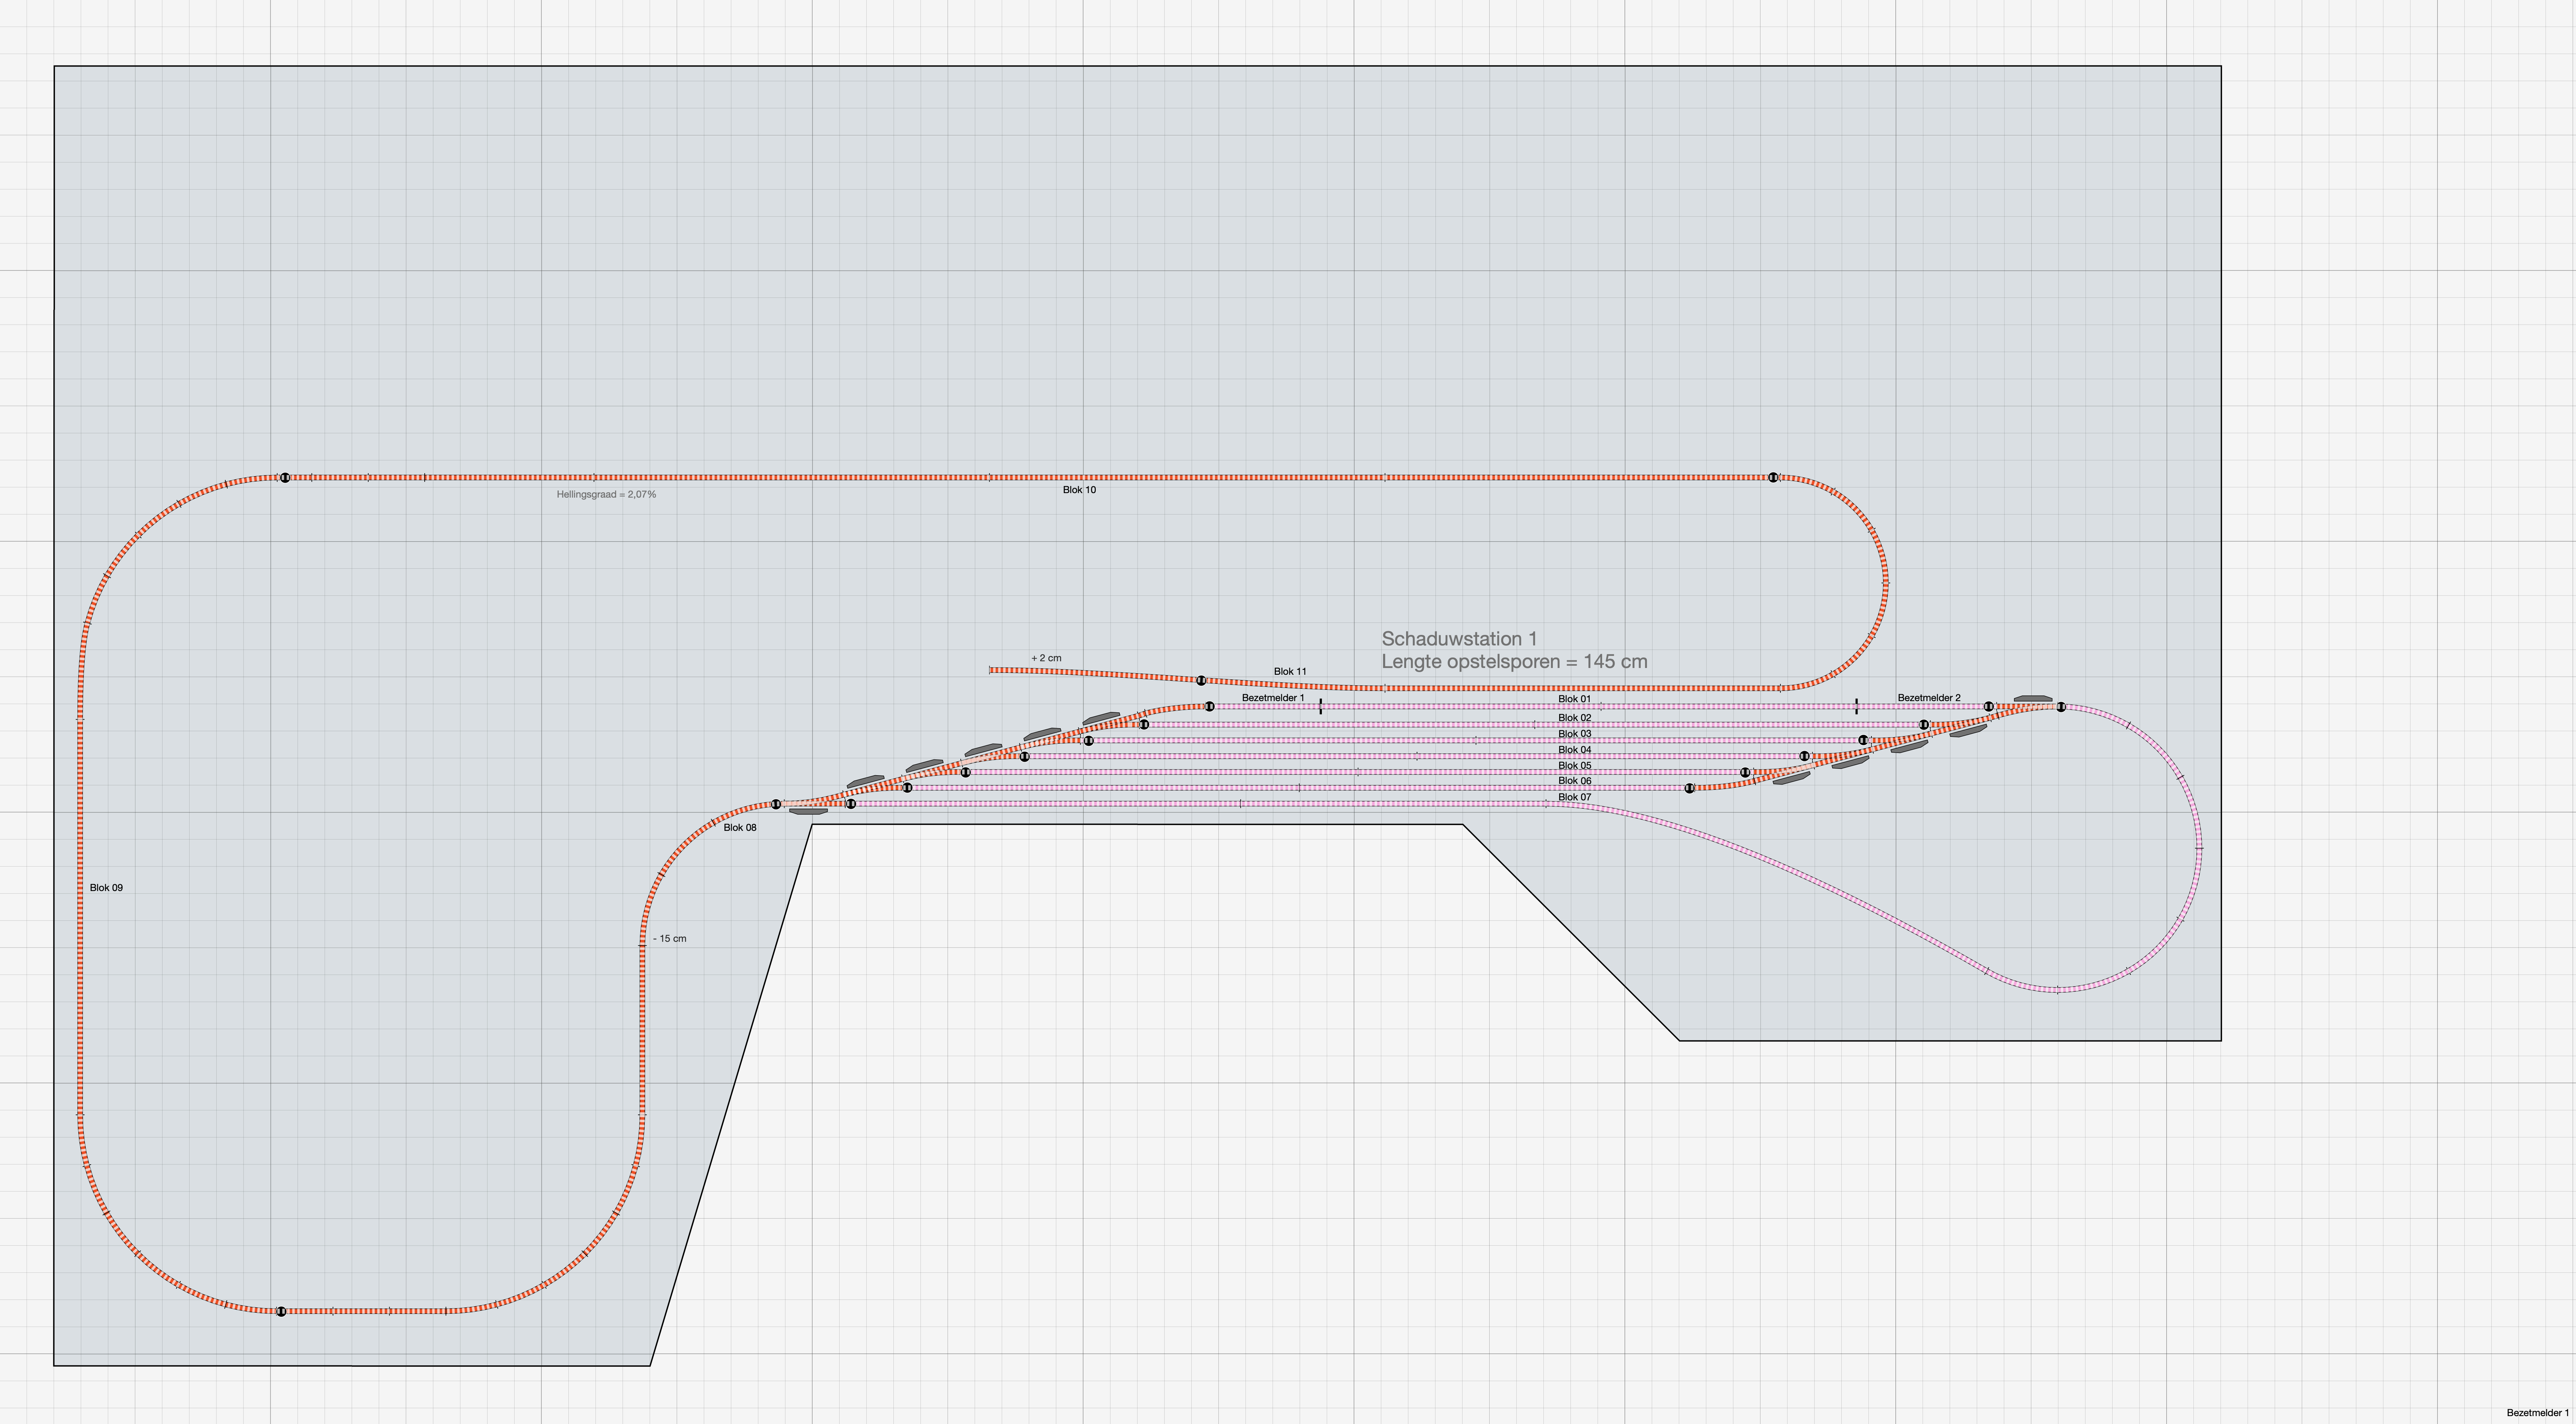This screenshot has height=1424, width=2576.
Task: Select the Blok 01 label
Action: pyautogui.click(x=1574, y=699)
